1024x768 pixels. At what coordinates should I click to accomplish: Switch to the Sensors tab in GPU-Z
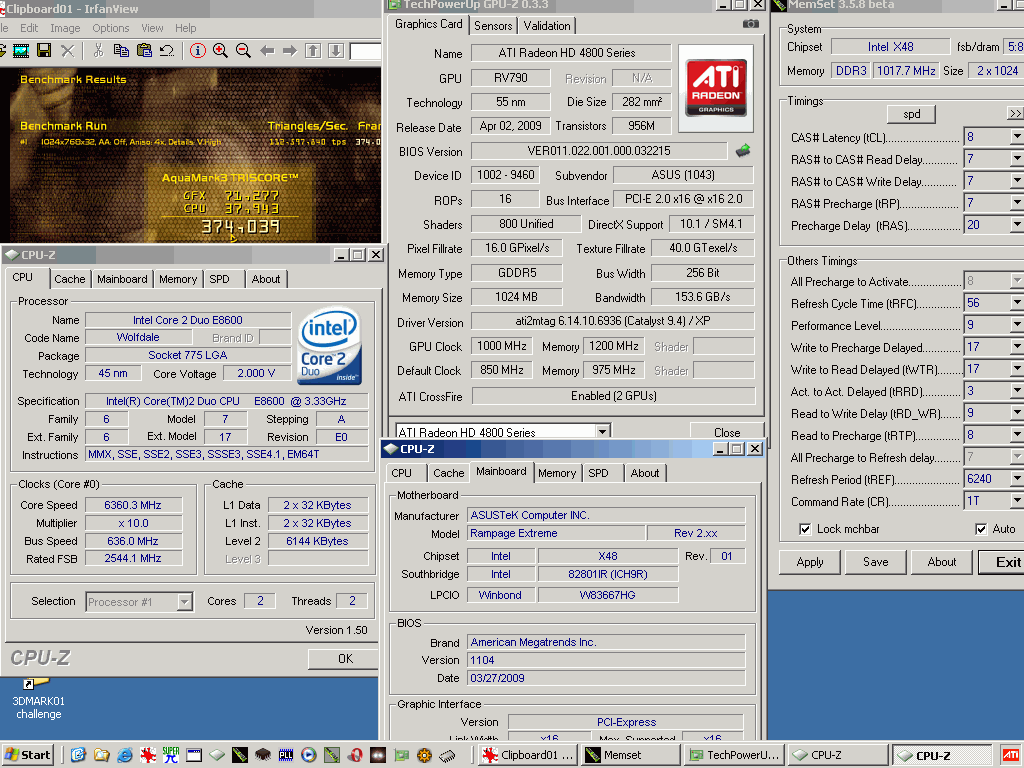(493, 26)
